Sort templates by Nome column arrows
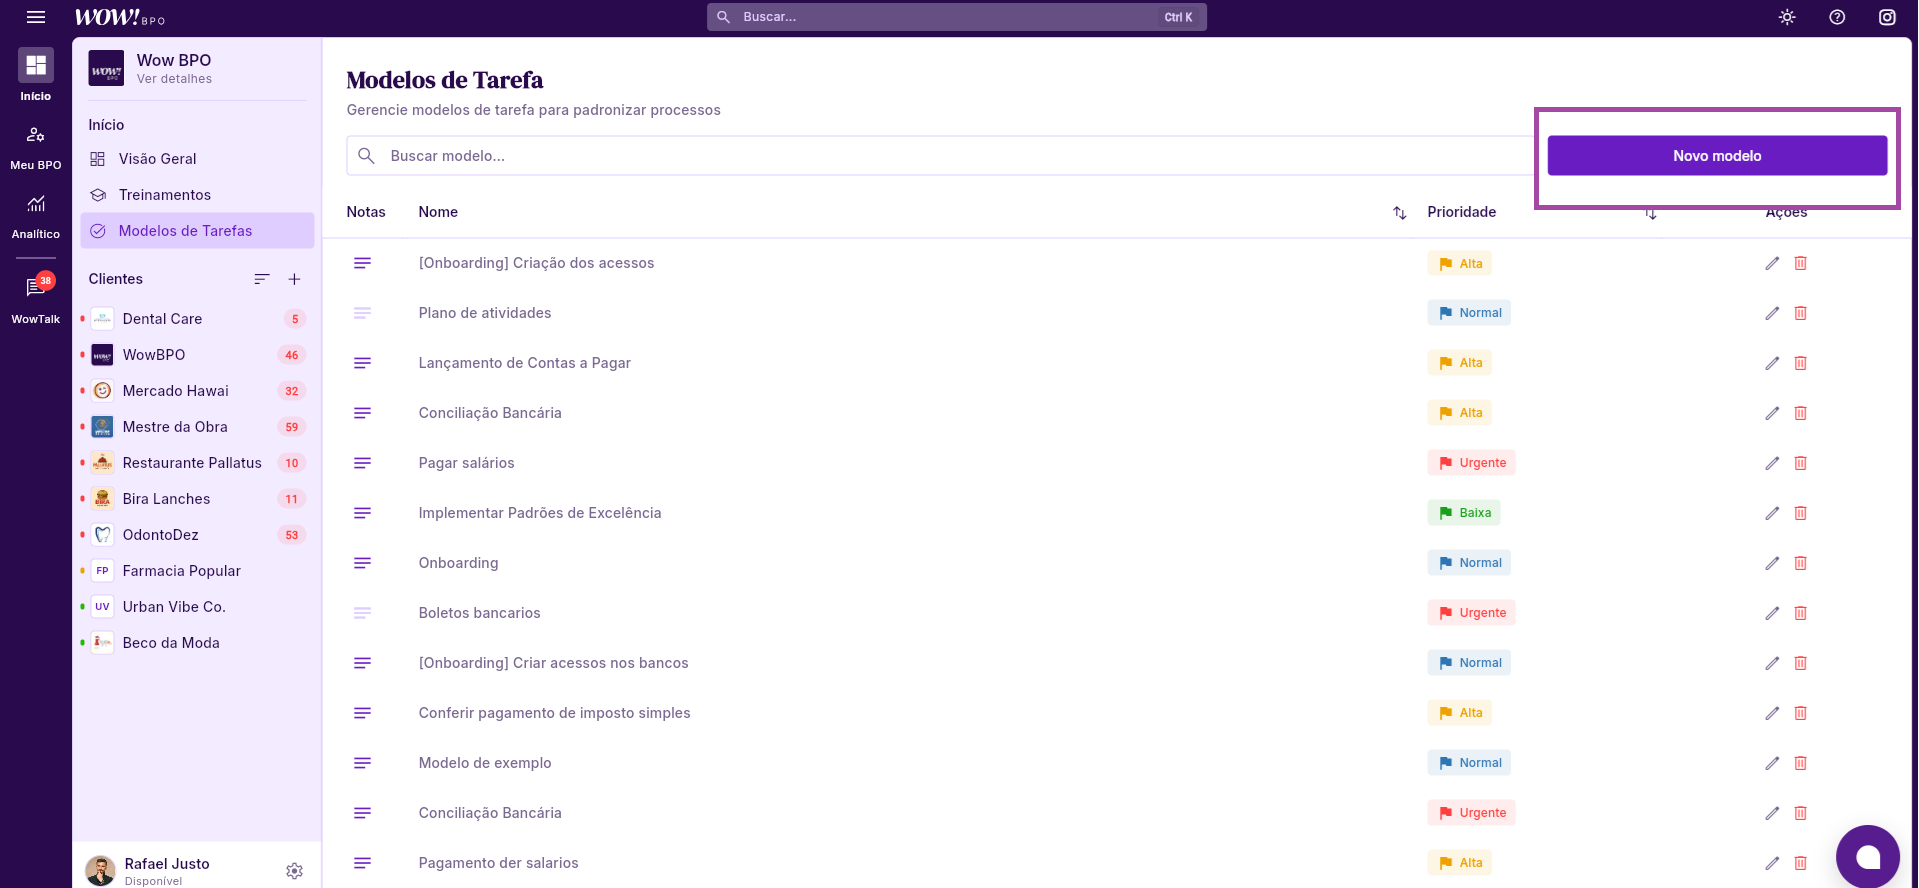Image resolution: width=1919 pixels, height=888 pixels. 1399,212
